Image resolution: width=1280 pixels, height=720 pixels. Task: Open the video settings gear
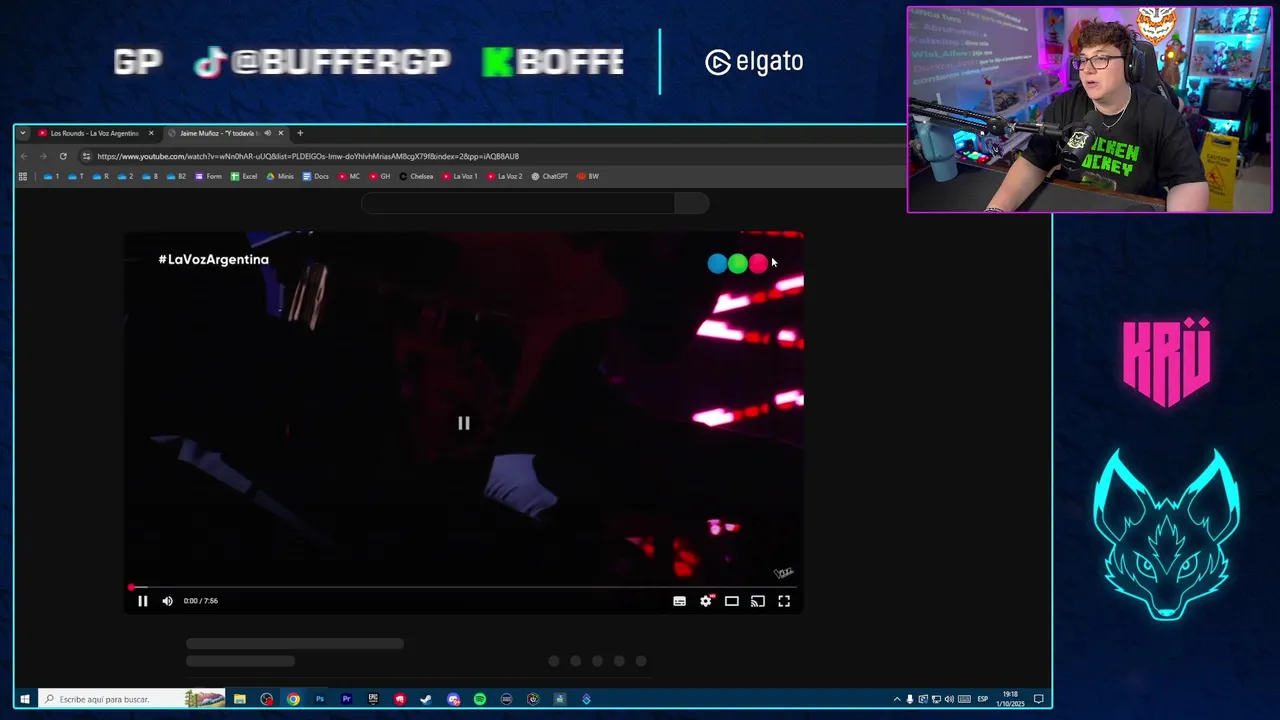(x=706, y=601)
